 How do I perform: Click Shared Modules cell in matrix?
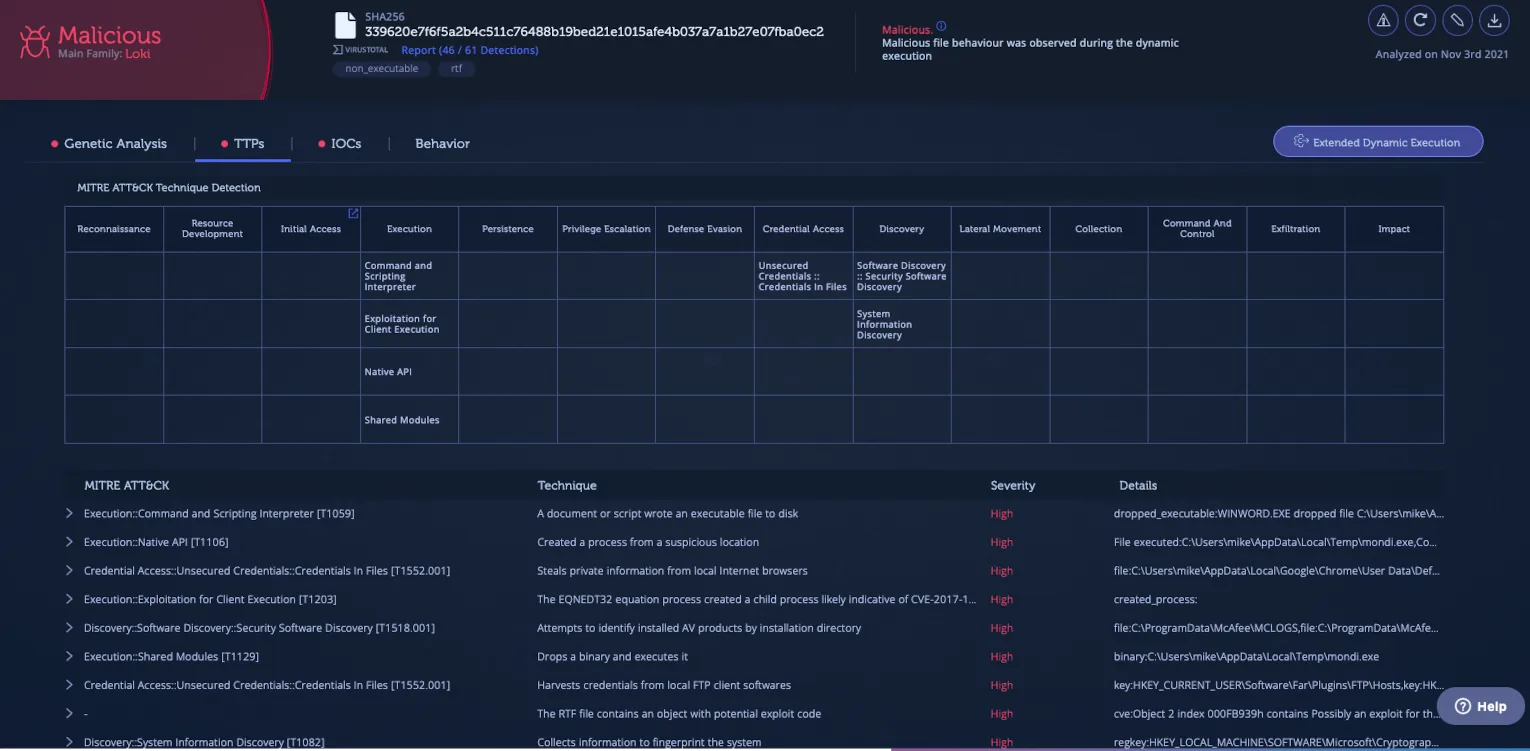coord(409,420)
